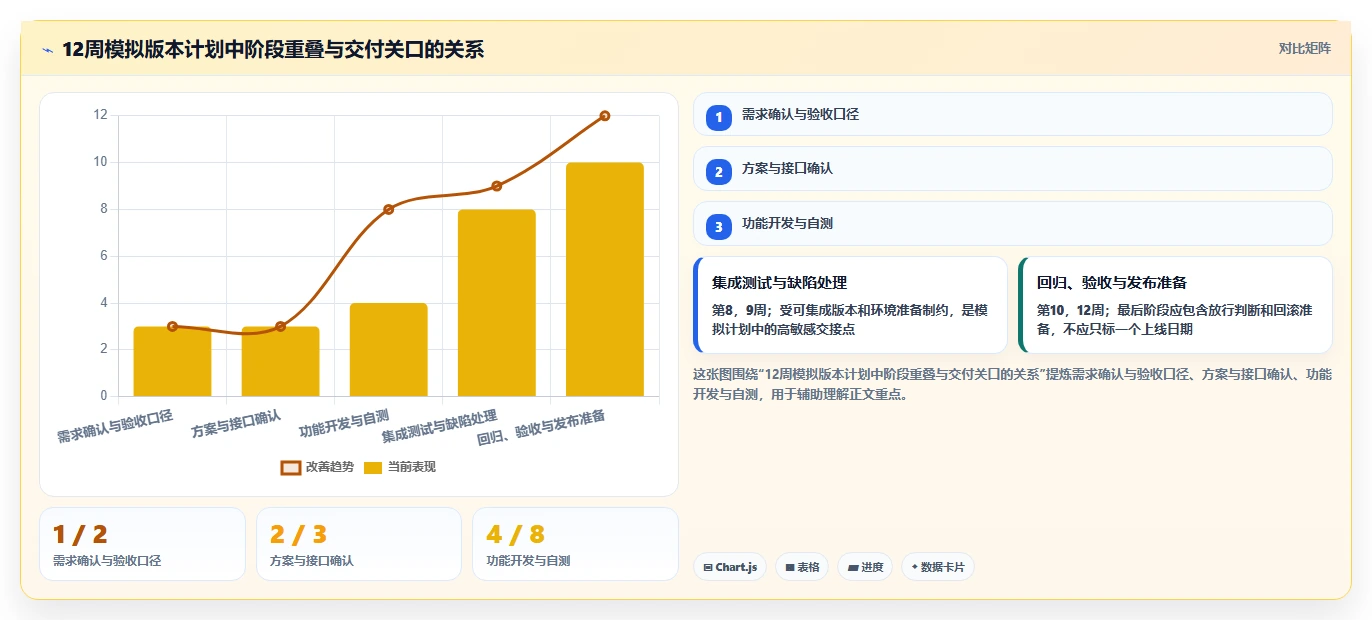Viewport: 1372px width, 620px height.
Task: Click the bar for 回归、验收与发布准备
Action: (604, 279)
